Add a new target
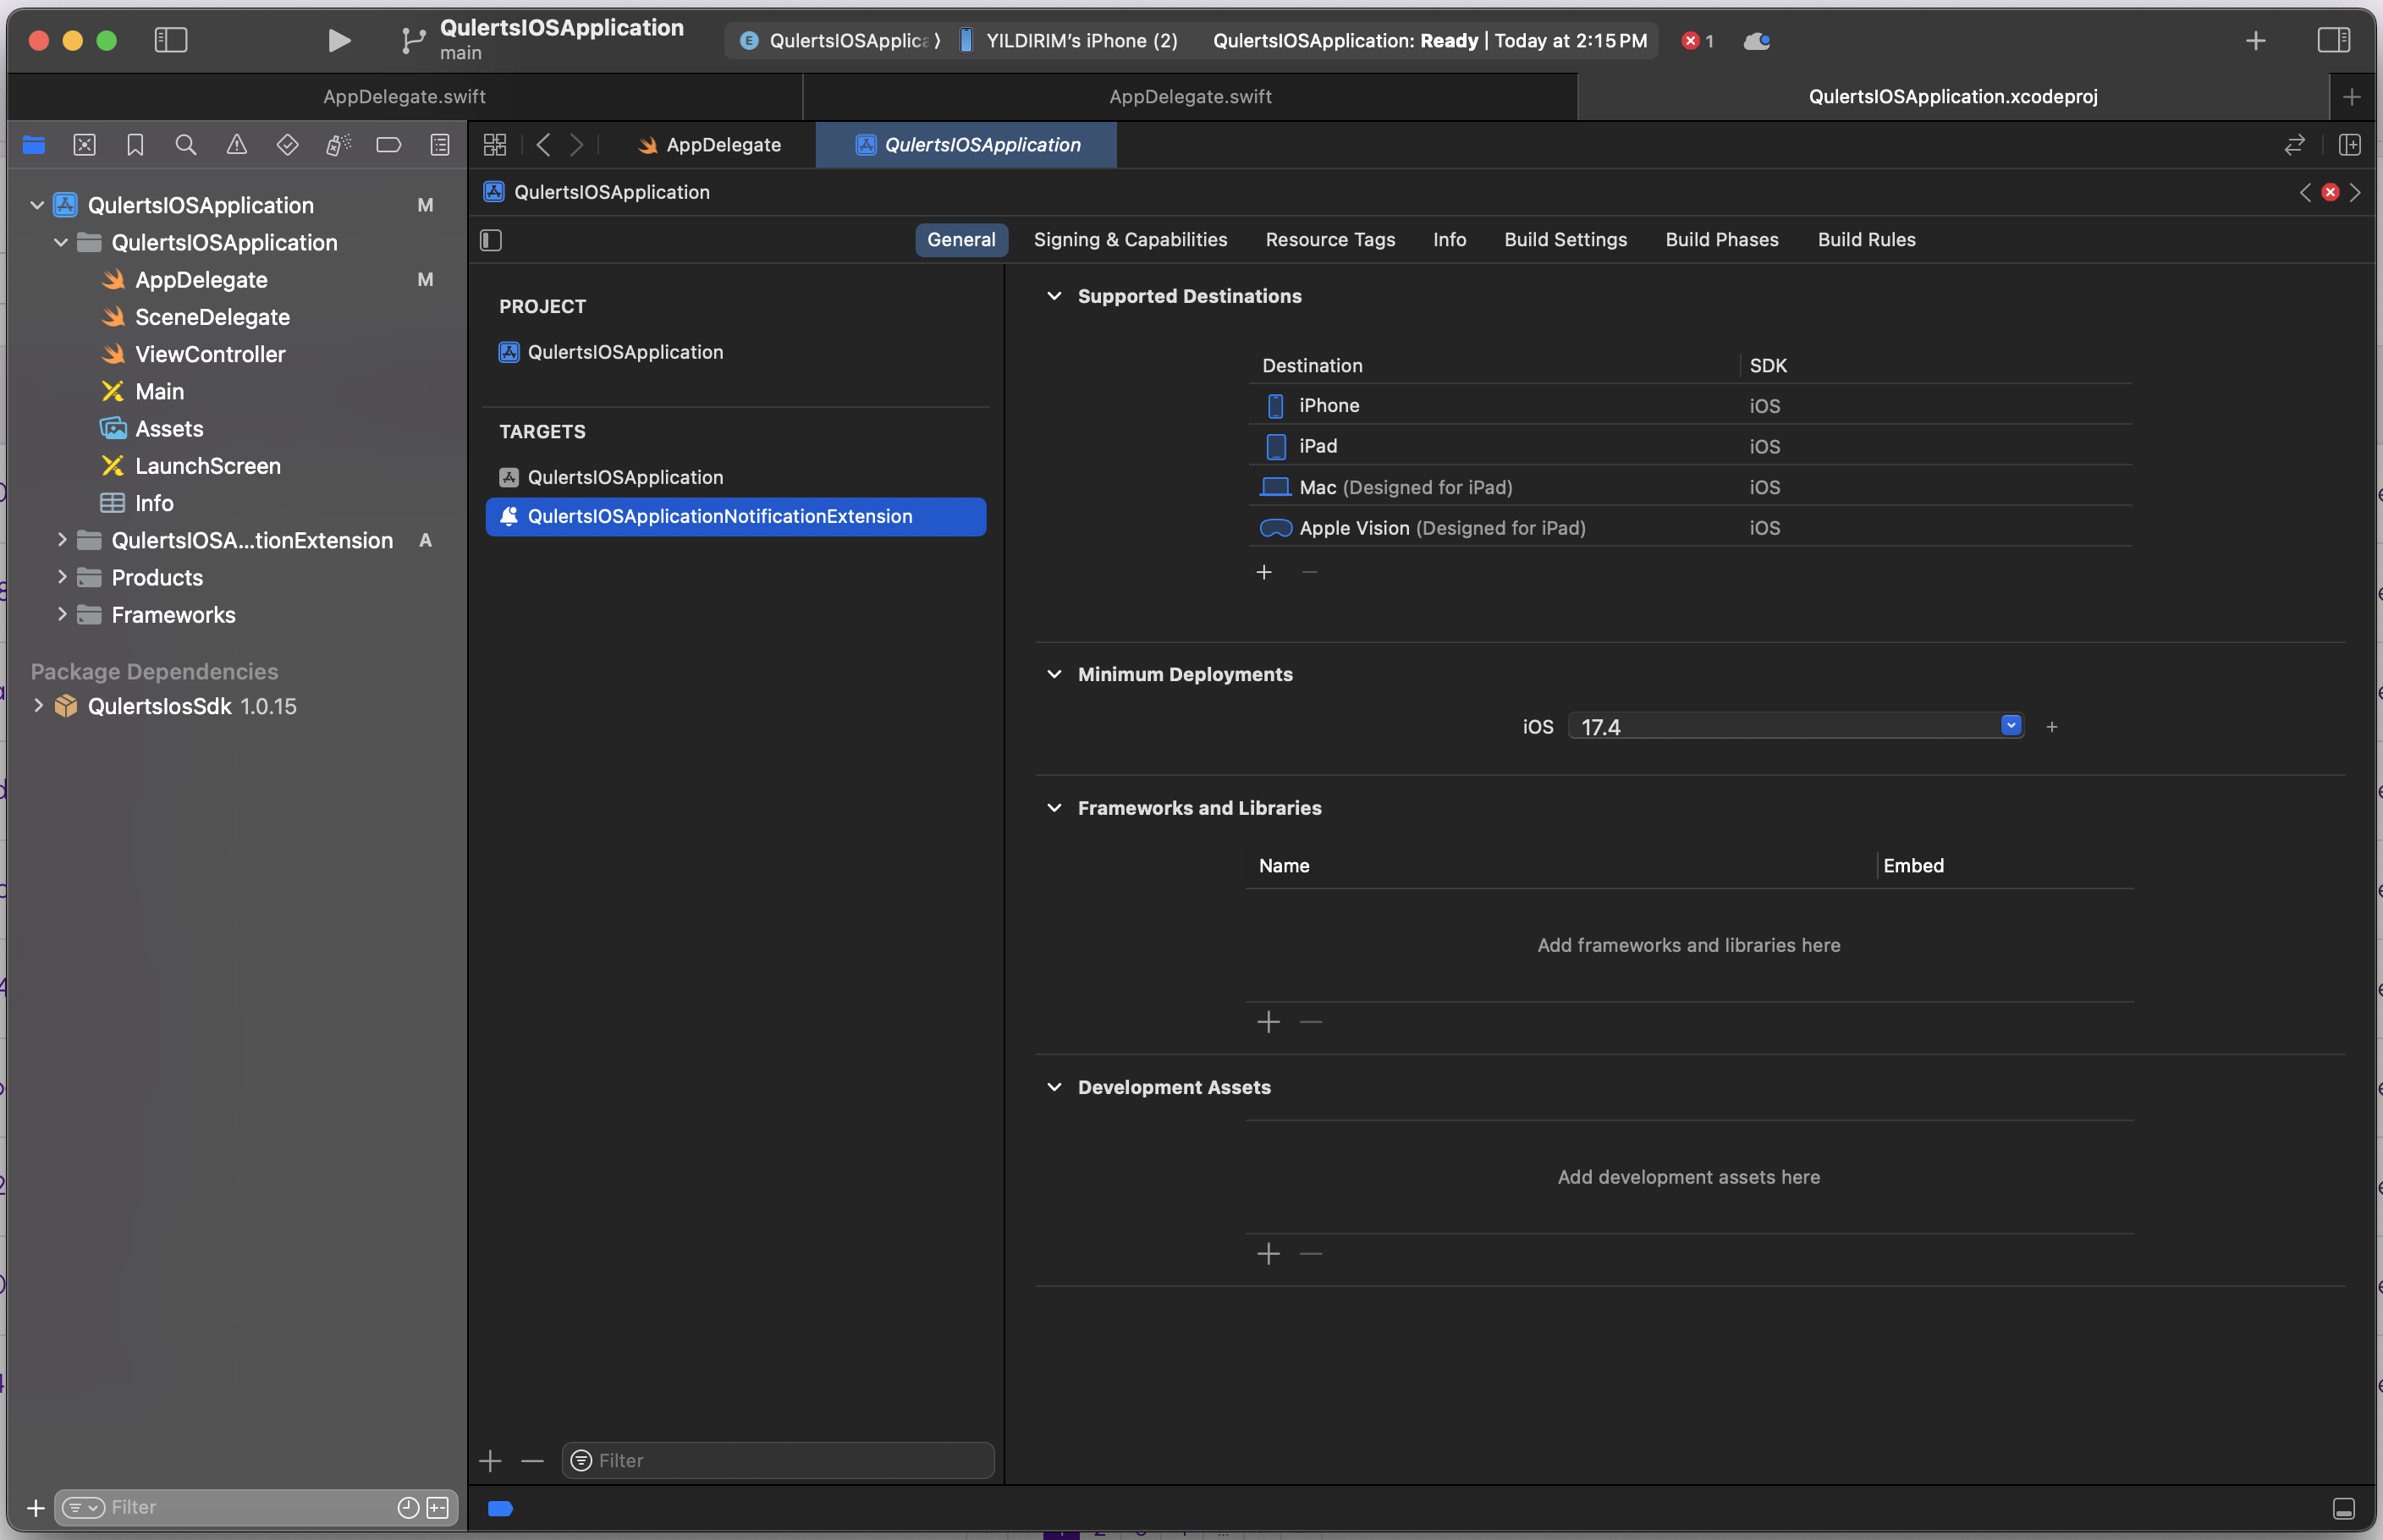The height and width of the screenshot is (1540, 2383). (490, 1462)
